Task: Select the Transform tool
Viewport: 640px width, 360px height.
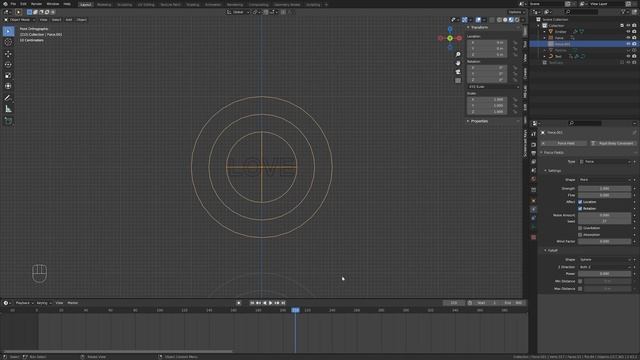Action: 8,86
